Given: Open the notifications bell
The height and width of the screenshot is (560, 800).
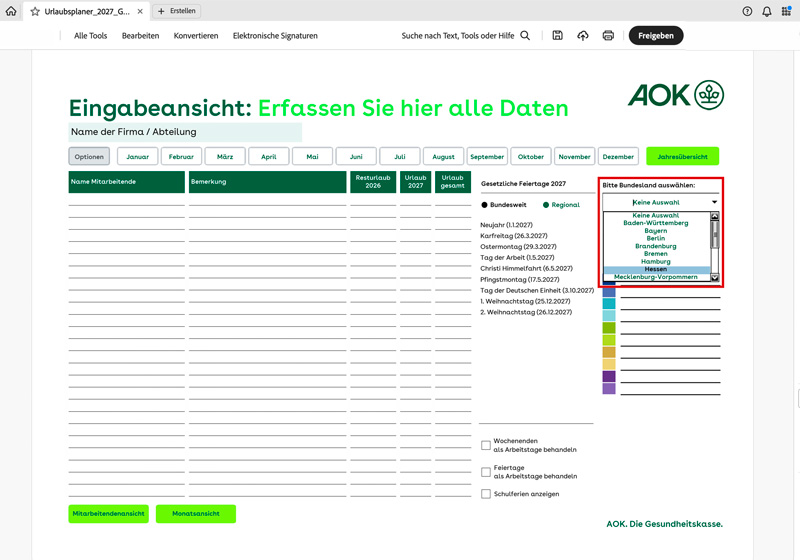Looking at the screenshot, I should point(766,11).
